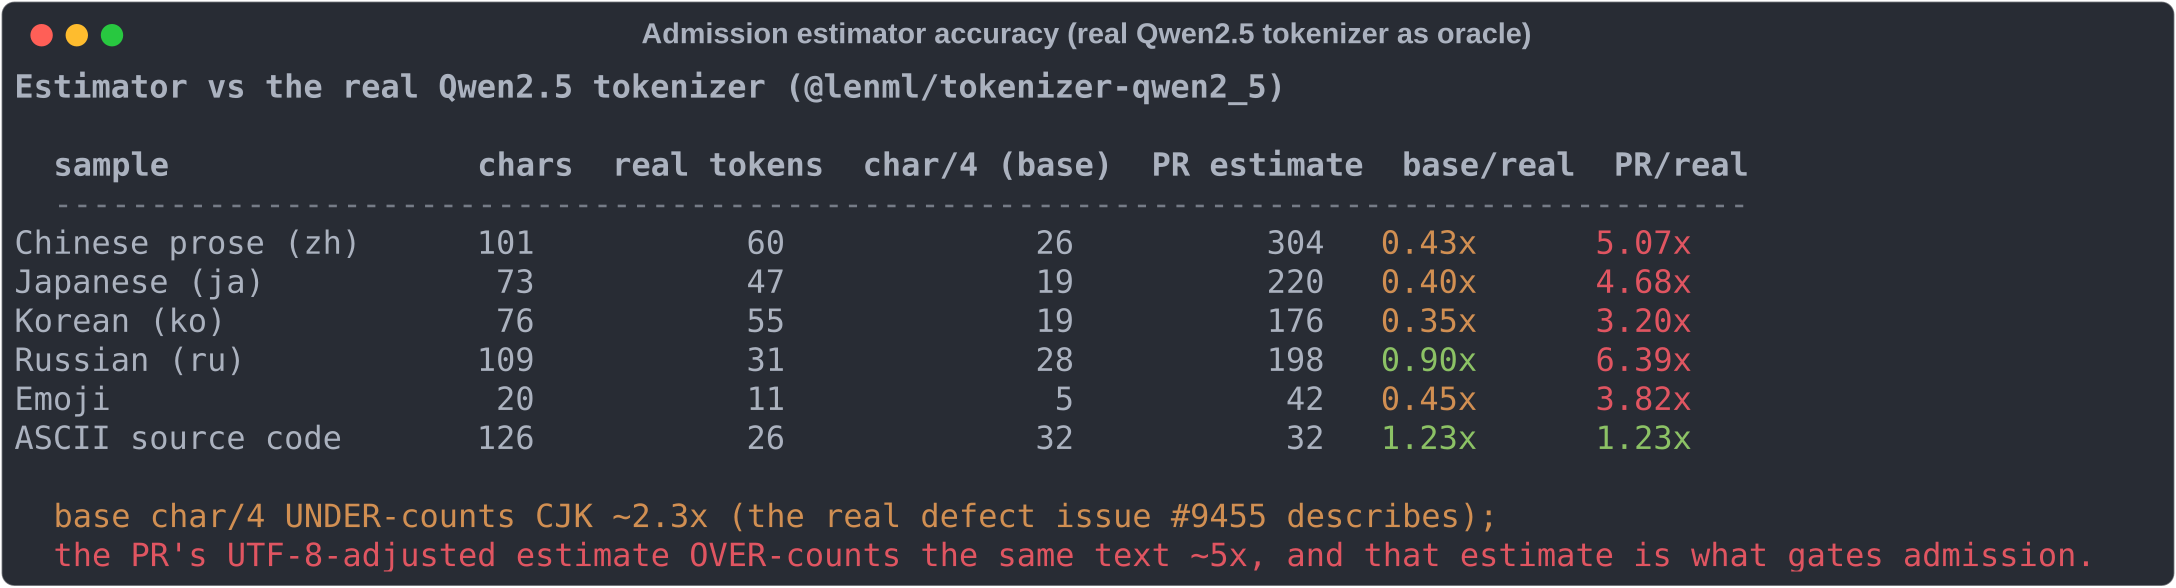Select the 'base/real' column header

tap(1488, 165)
